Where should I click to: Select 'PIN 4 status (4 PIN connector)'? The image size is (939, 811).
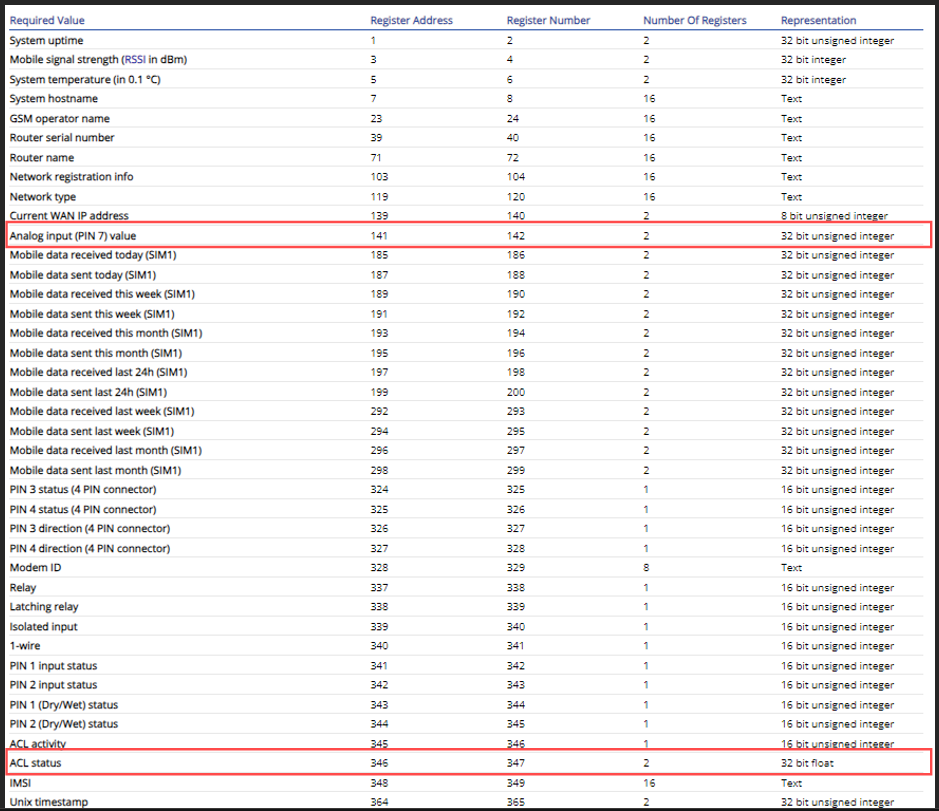click(x=83, y=510)
